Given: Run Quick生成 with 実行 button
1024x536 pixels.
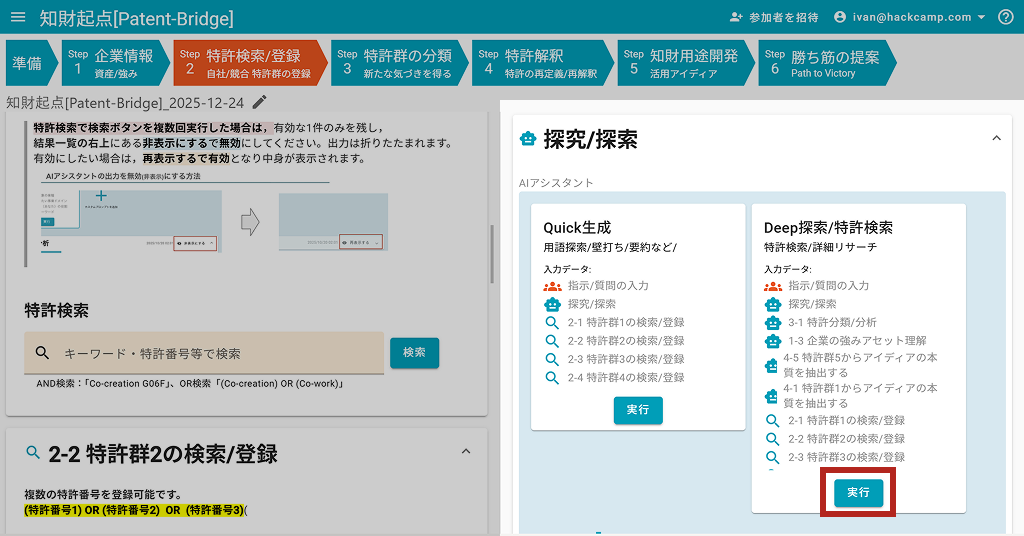Looking at the screenshot, I should point(637,410).
